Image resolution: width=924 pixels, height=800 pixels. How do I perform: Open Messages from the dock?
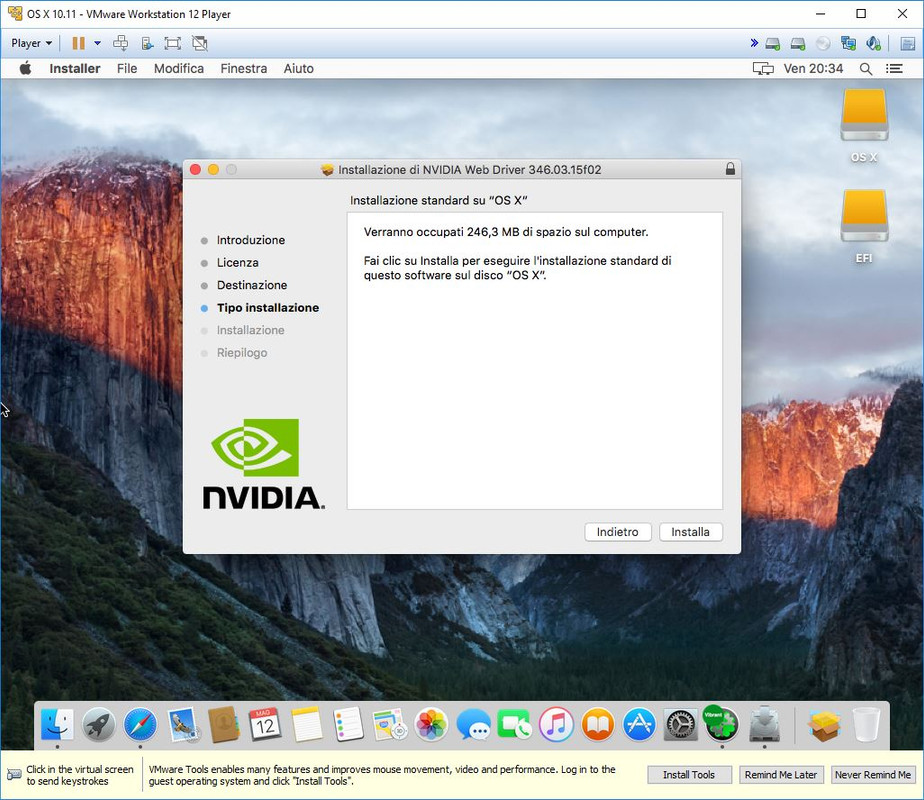(473, 724)
